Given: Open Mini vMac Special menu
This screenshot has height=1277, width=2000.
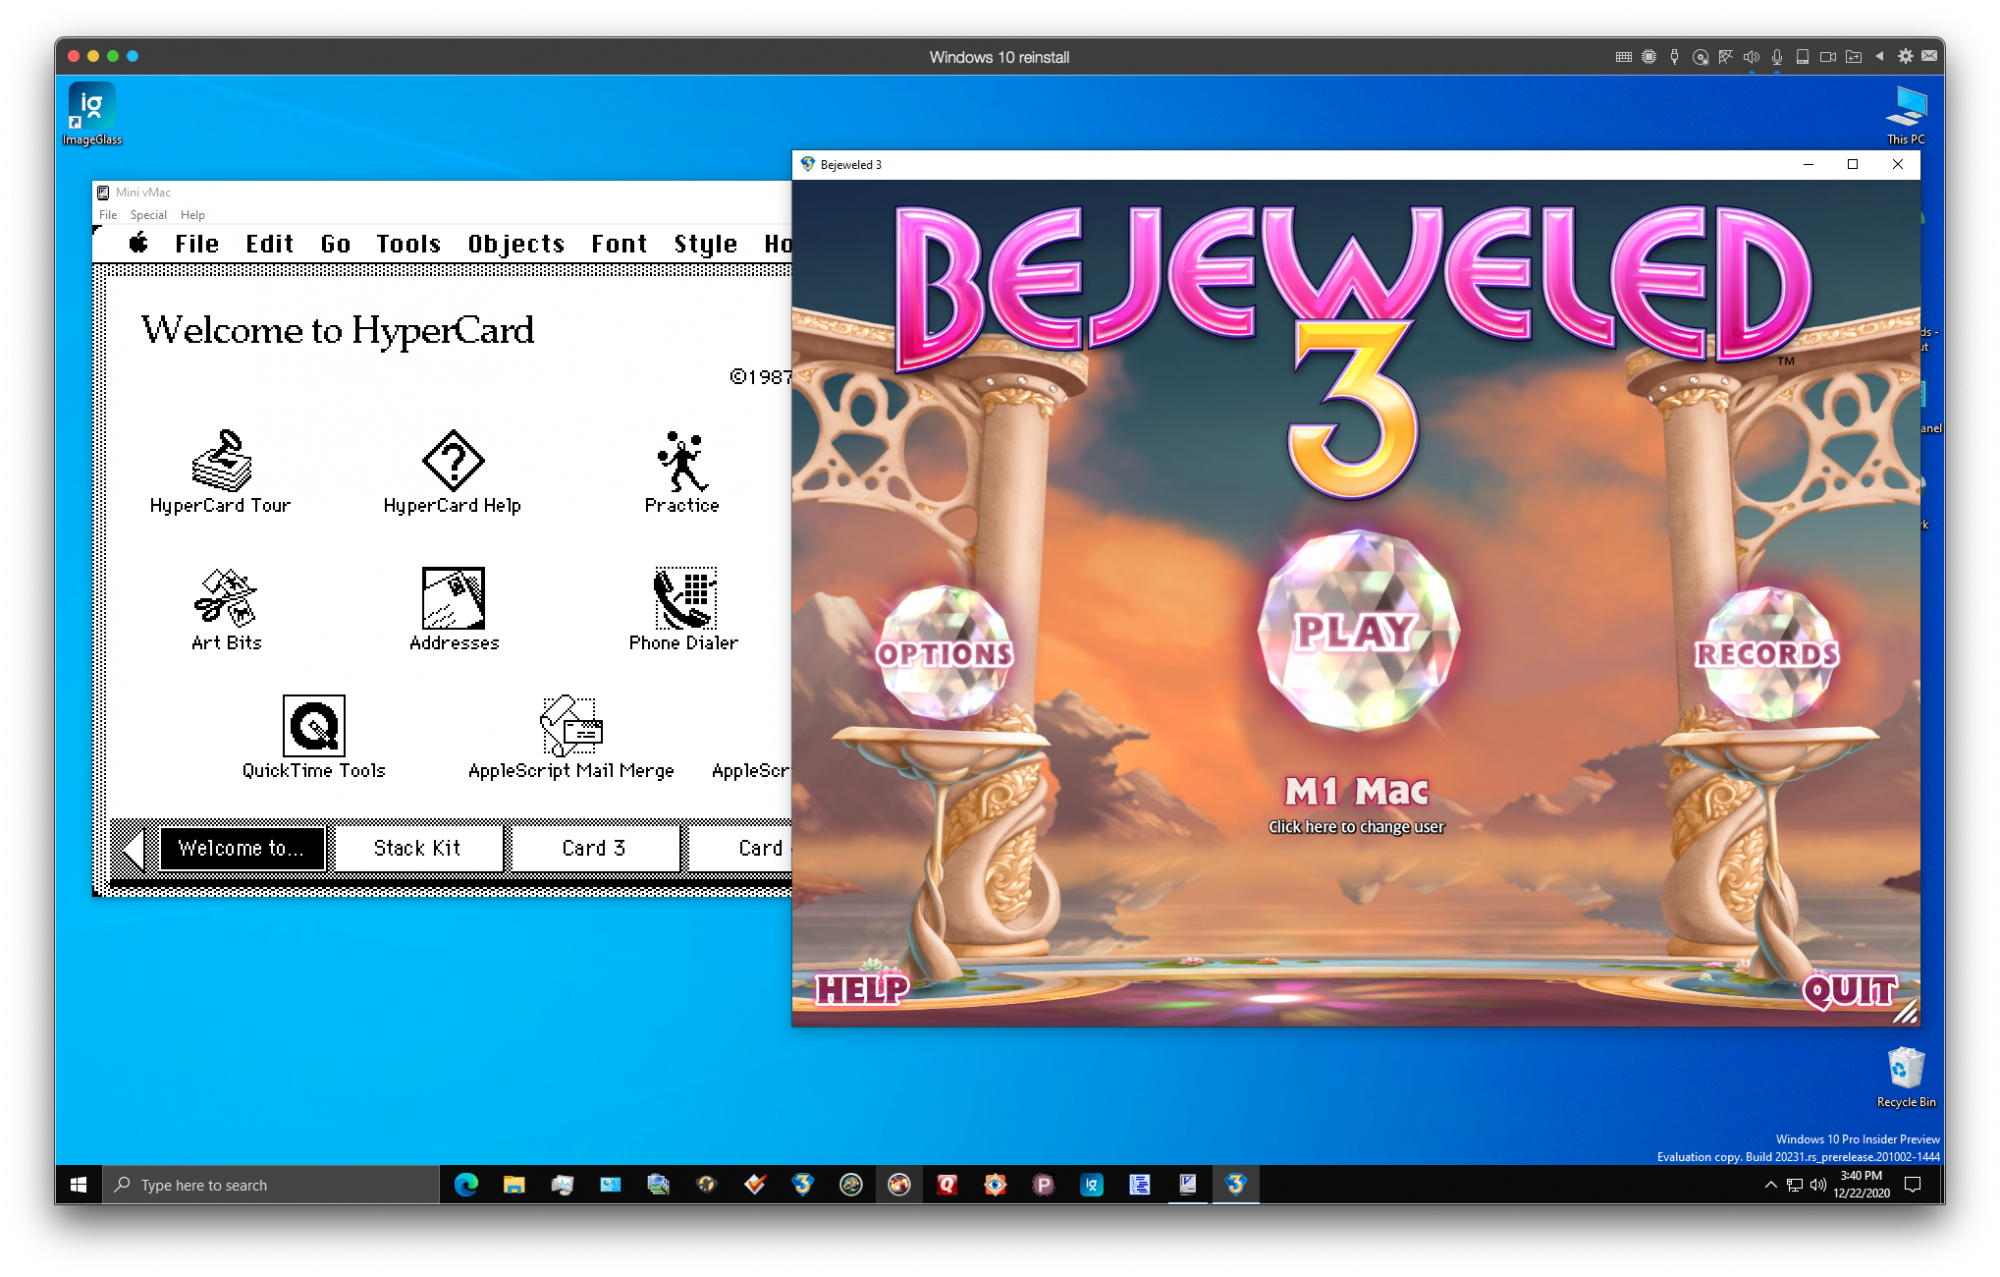Looking at the screenshot, I should coord(148,215).
